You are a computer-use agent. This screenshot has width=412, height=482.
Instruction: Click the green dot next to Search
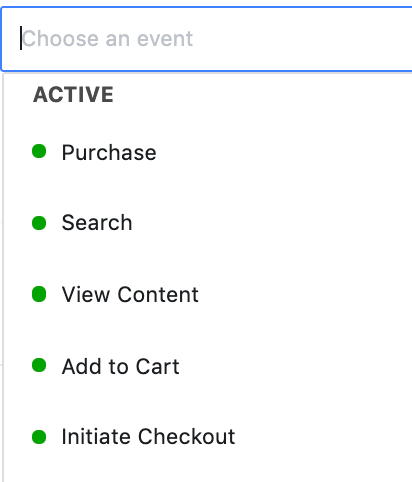[x=39, y=223]
